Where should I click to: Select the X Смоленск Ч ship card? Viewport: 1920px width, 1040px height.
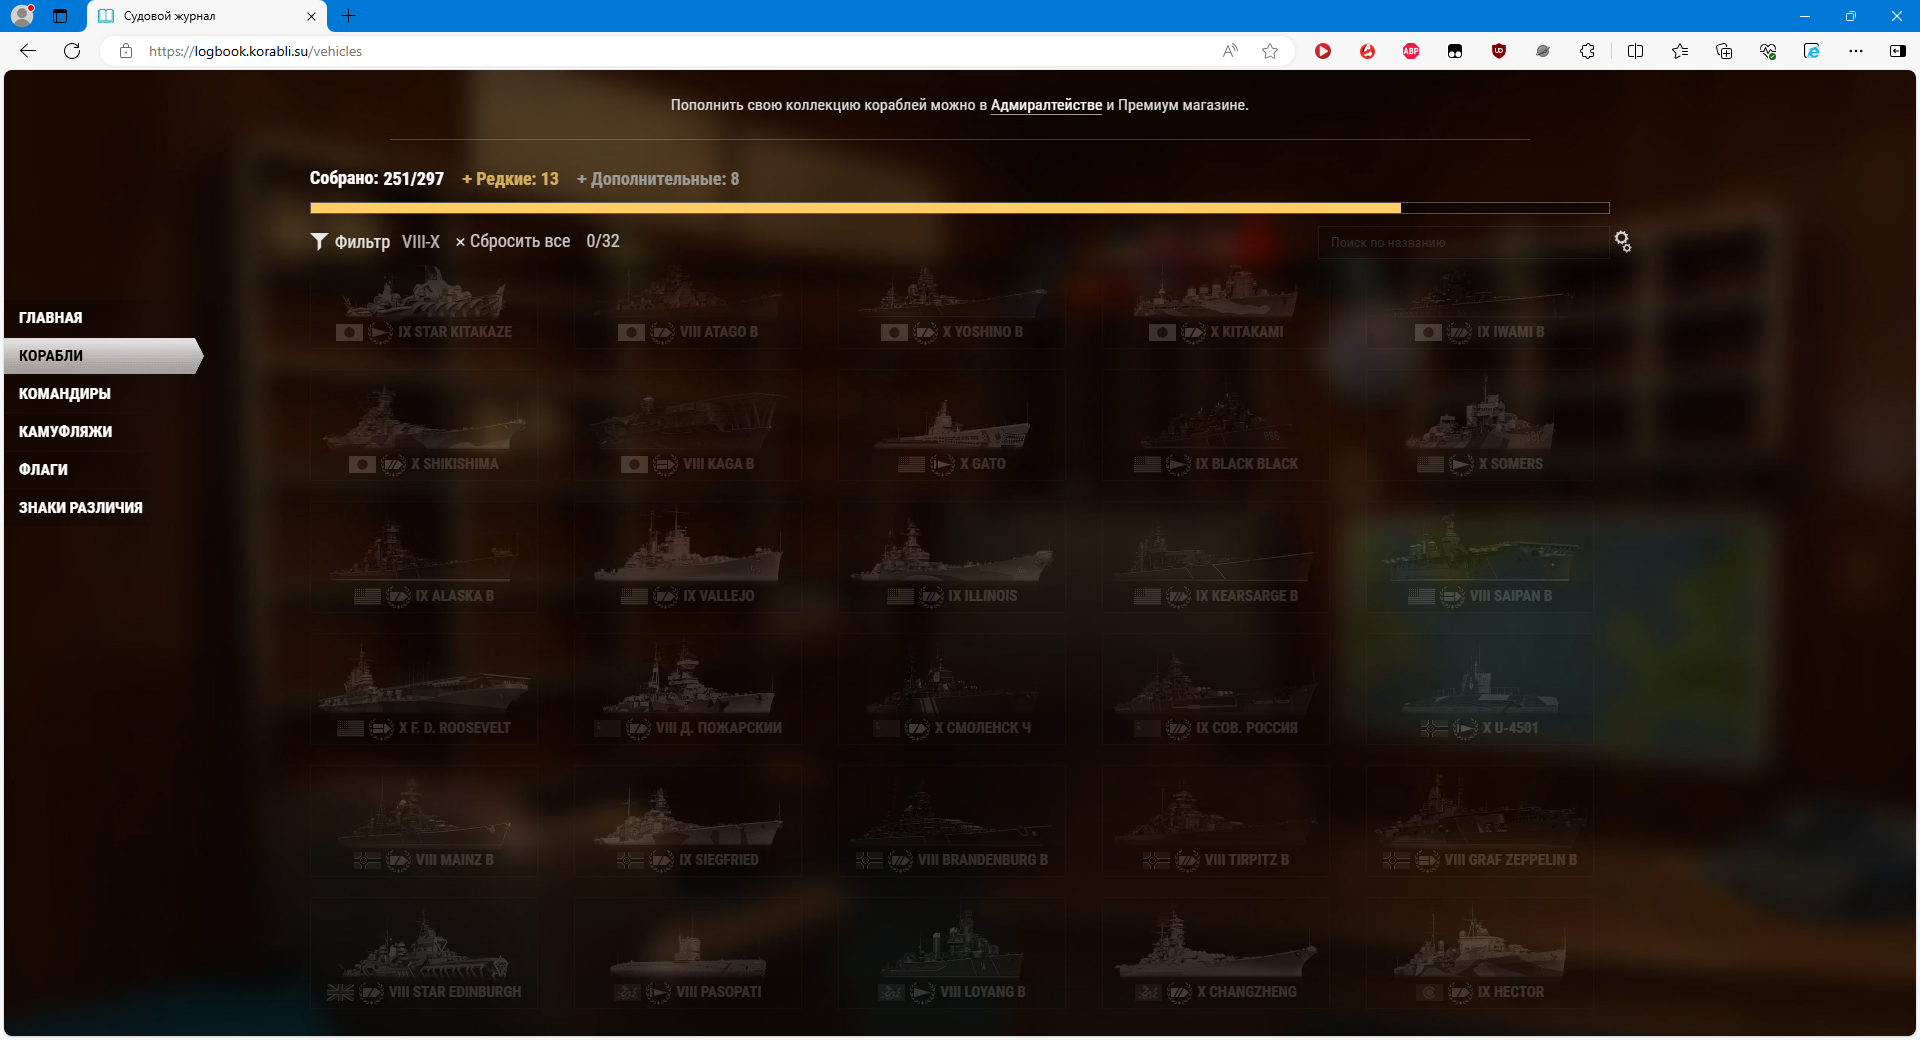tap(952, 689)
